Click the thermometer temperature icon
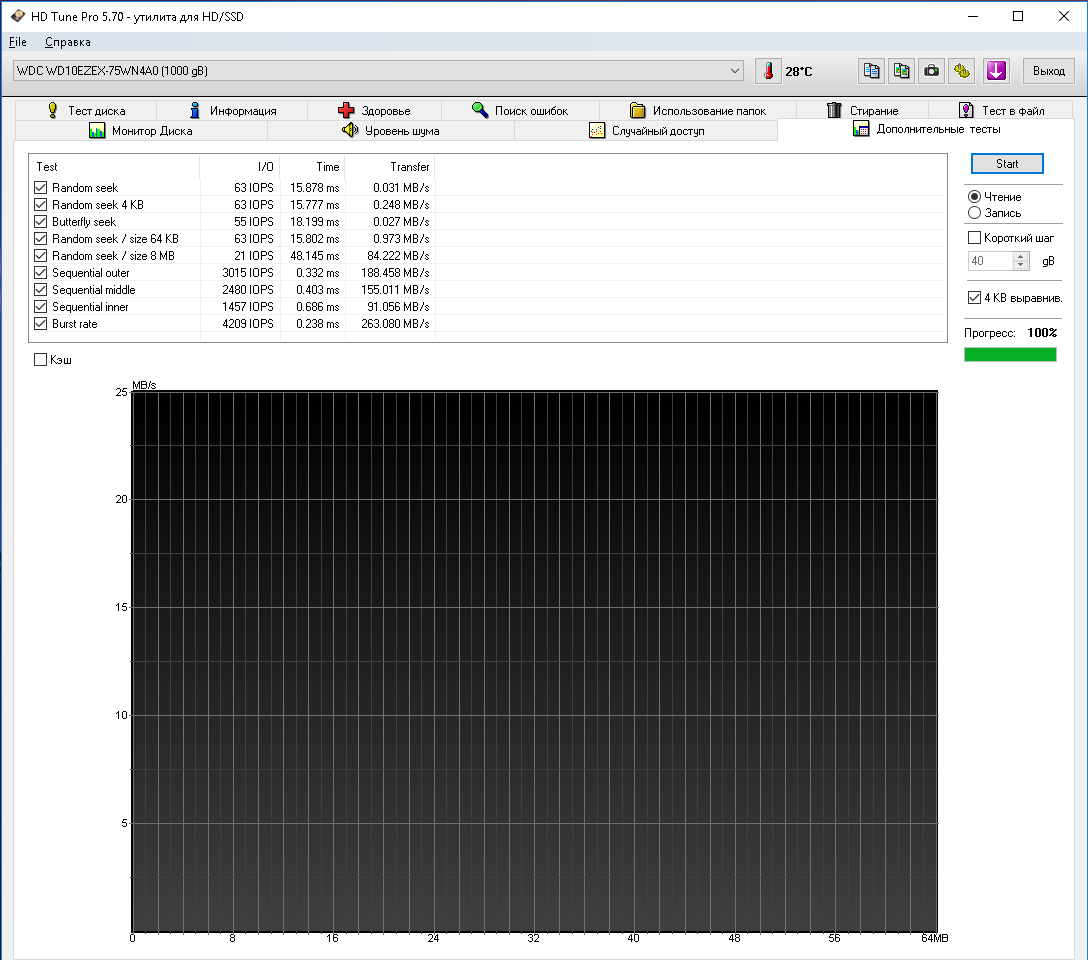The width and height of the screenshot is (1088, 960). pos(768,71)
